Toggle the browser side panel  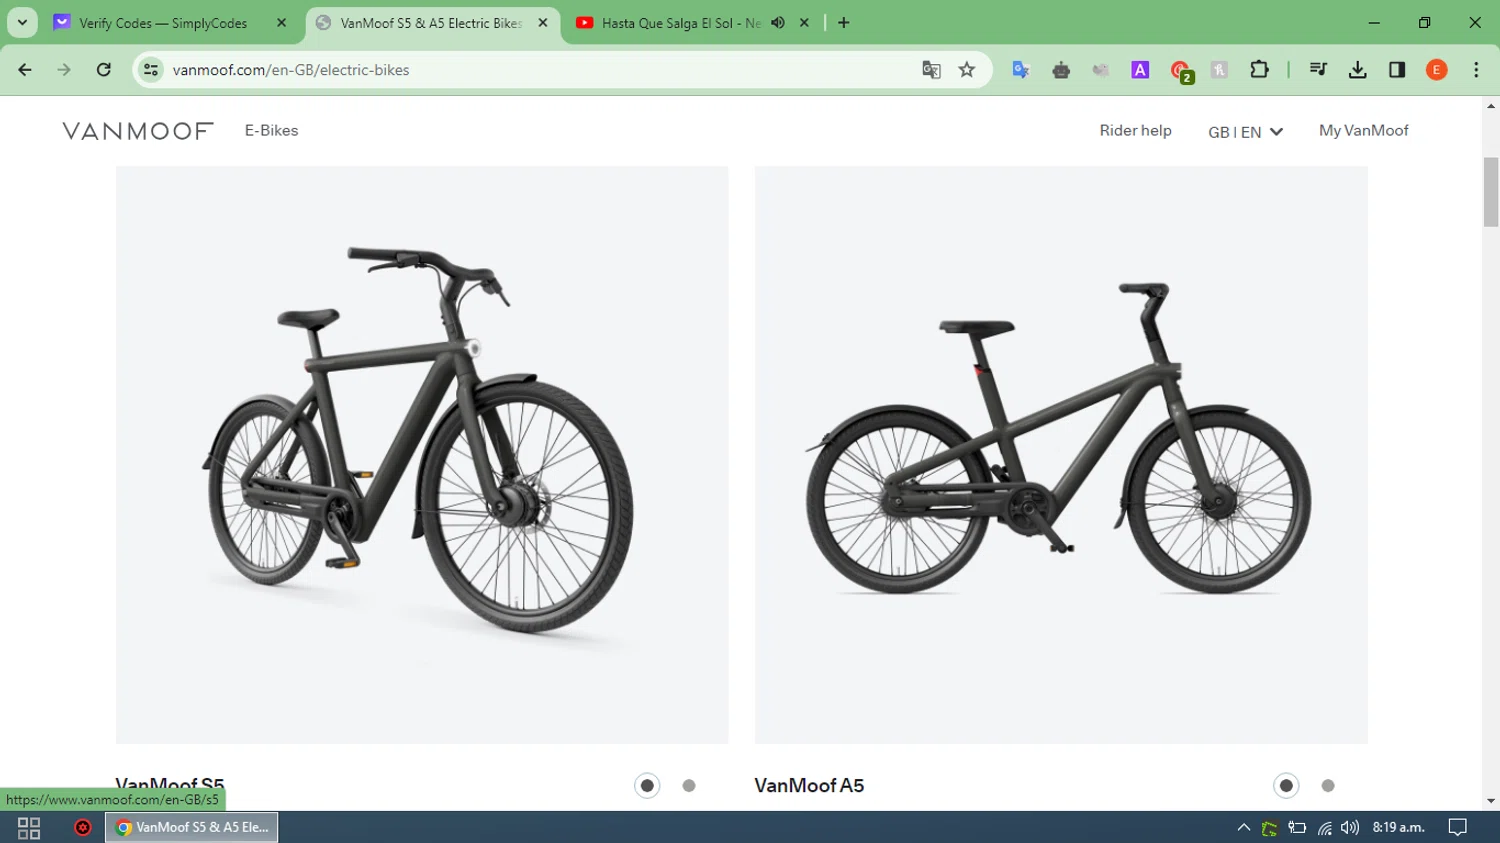[1397, 70]
